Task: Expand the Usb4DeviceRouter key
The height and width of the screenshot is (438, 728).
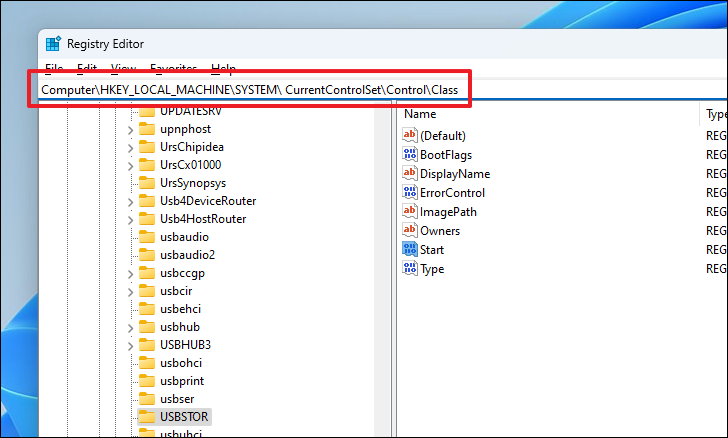Action: 130,203
